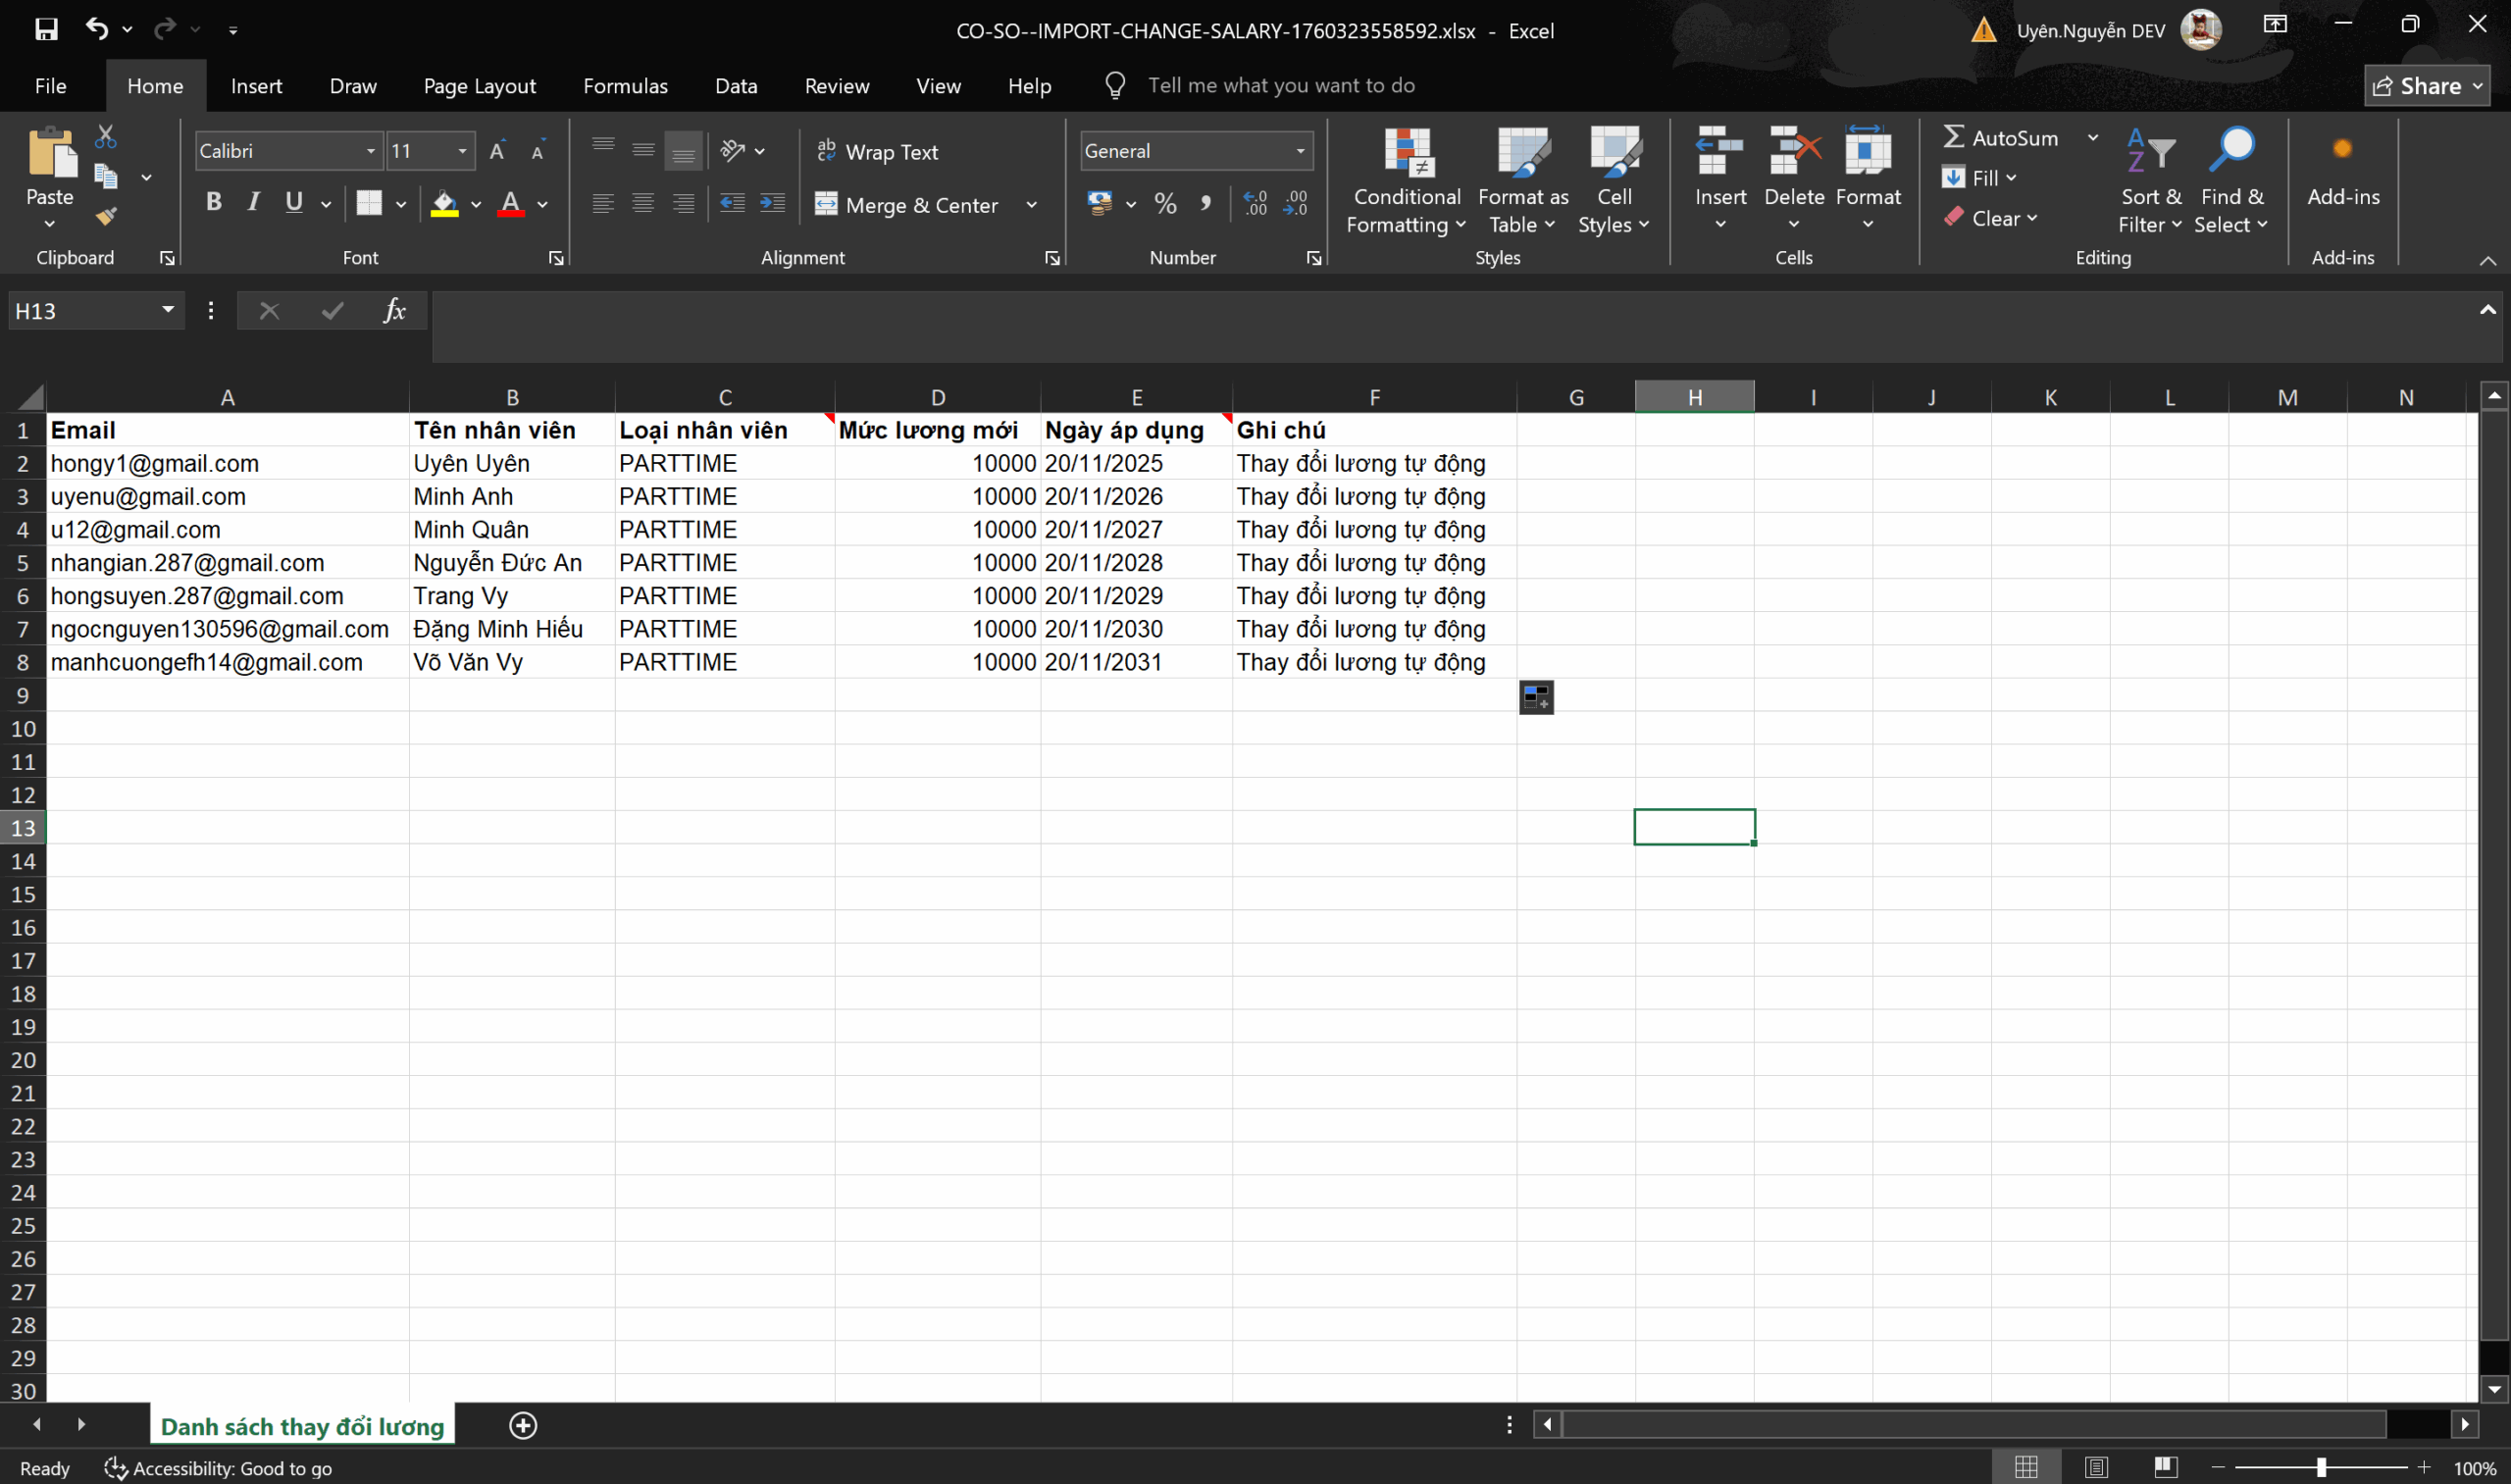Open the Name Box dropdown arrow
2511x1484 pixels.
[168, 311]
